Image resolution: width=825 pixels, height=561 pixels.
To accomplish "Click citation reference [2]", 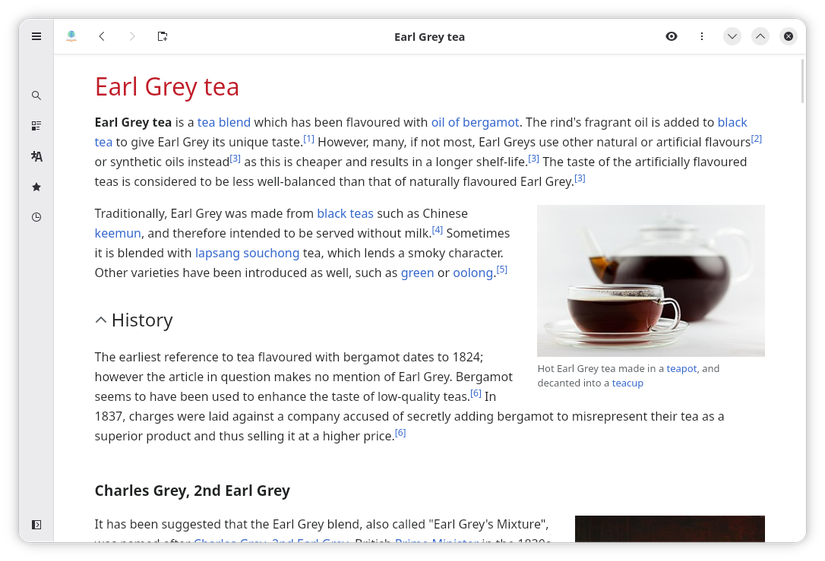I will tap(757, 139).
